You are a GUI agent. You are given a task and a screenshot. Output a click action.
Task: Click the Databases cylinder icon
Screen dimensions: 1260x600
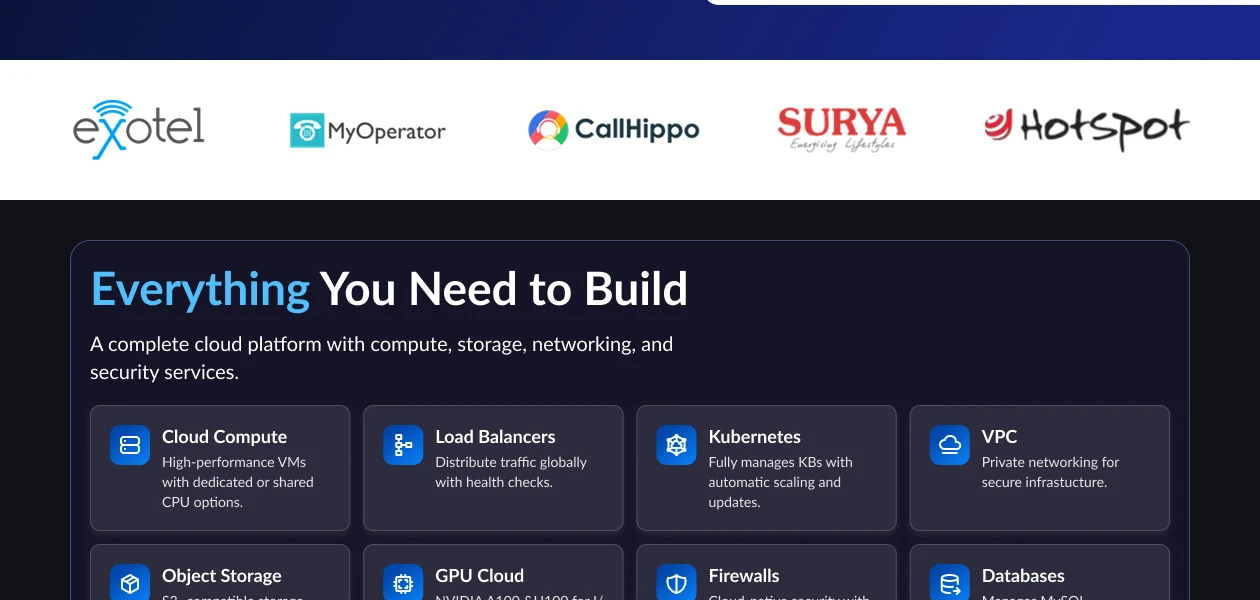click(x=949, y=583)
